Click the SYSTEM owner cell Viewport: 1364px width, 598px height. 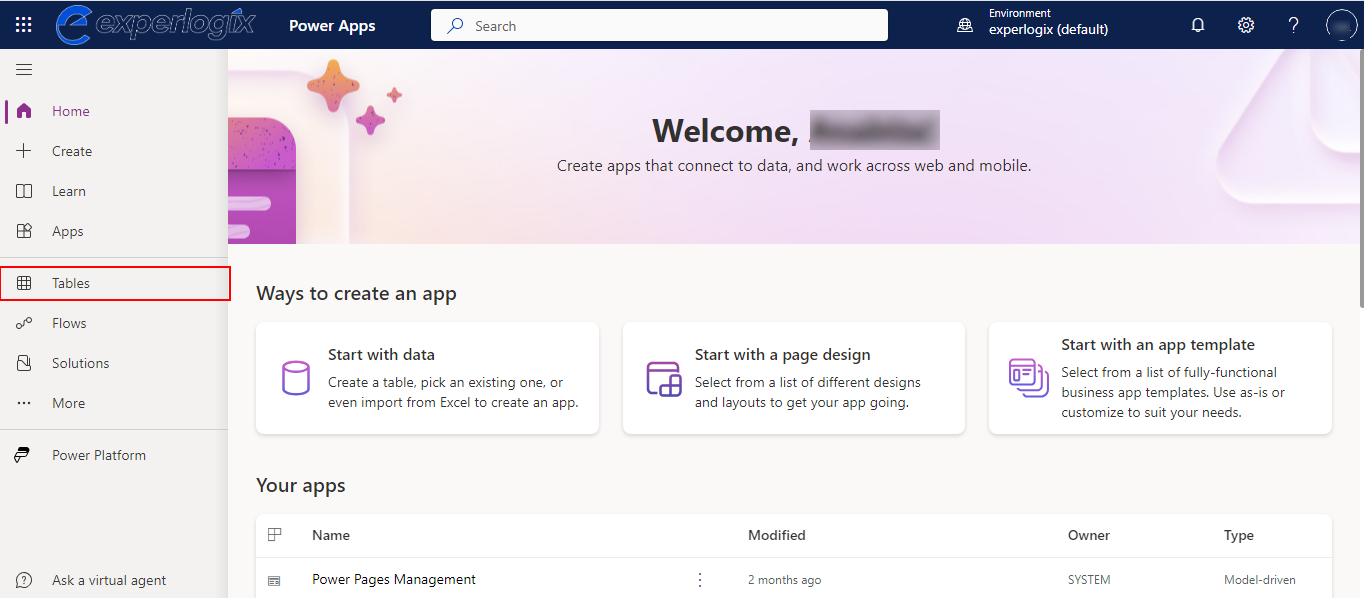coord(1089,580)
